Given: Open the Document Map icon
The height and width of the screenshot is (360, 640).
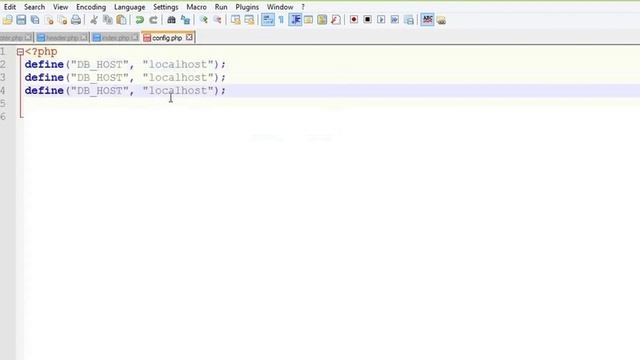Looking at the screenshot, I should 322,20.
